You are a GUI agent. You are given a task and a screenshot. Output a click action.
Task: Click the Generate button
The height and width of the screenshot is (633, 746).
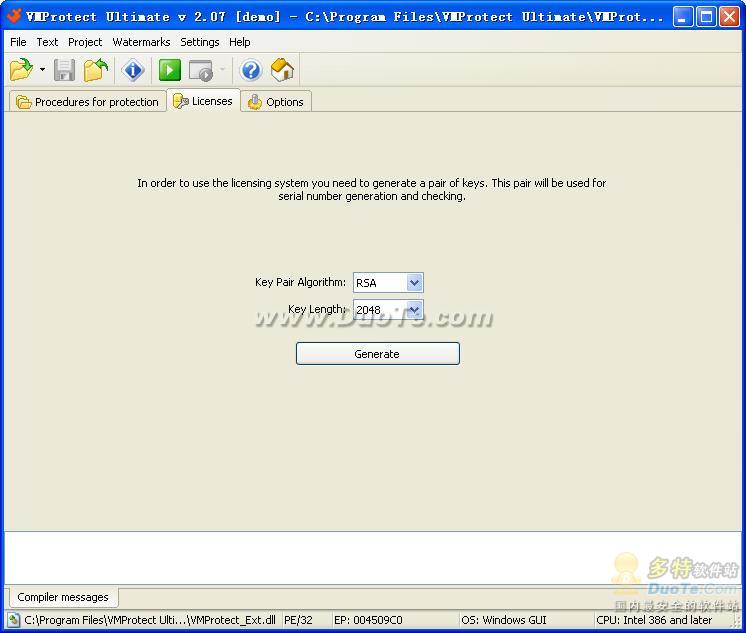click(378, 354)
